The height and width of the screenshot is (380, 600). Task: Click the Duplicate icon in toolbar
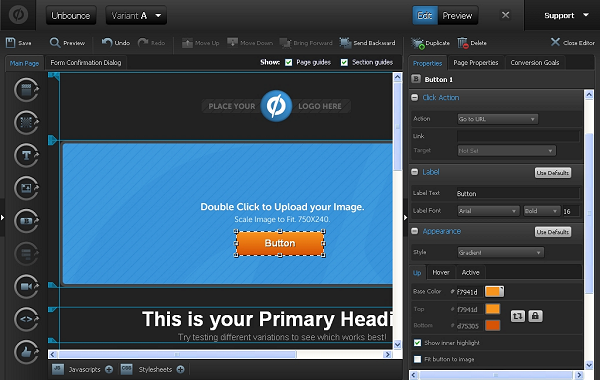pos(418,43)
